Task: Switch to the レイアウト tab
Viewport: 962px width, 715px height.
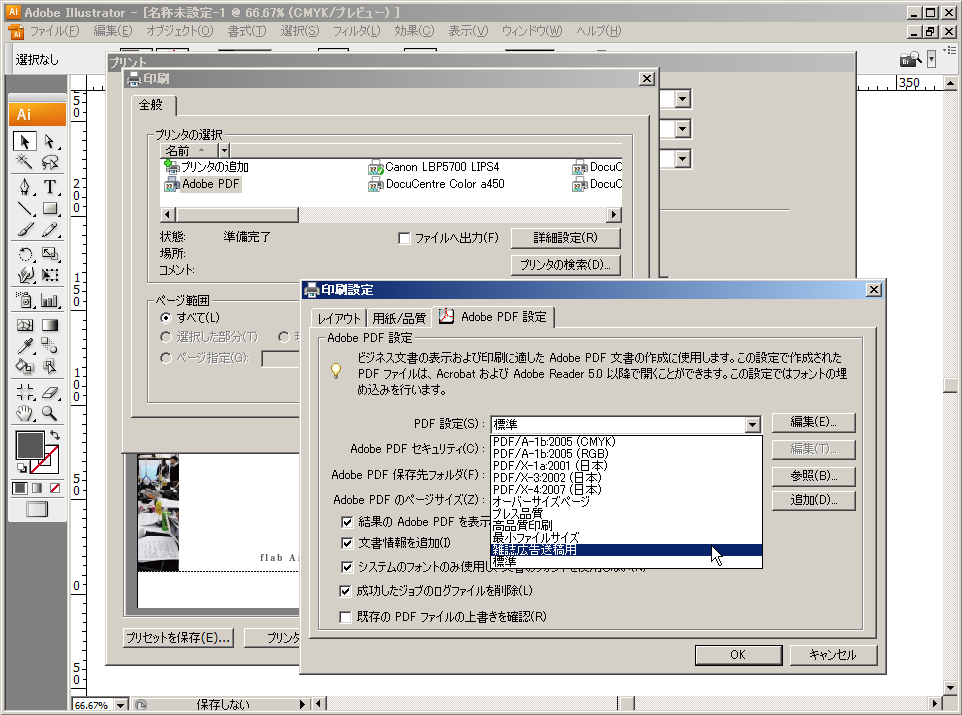Action: pos(339,318)
